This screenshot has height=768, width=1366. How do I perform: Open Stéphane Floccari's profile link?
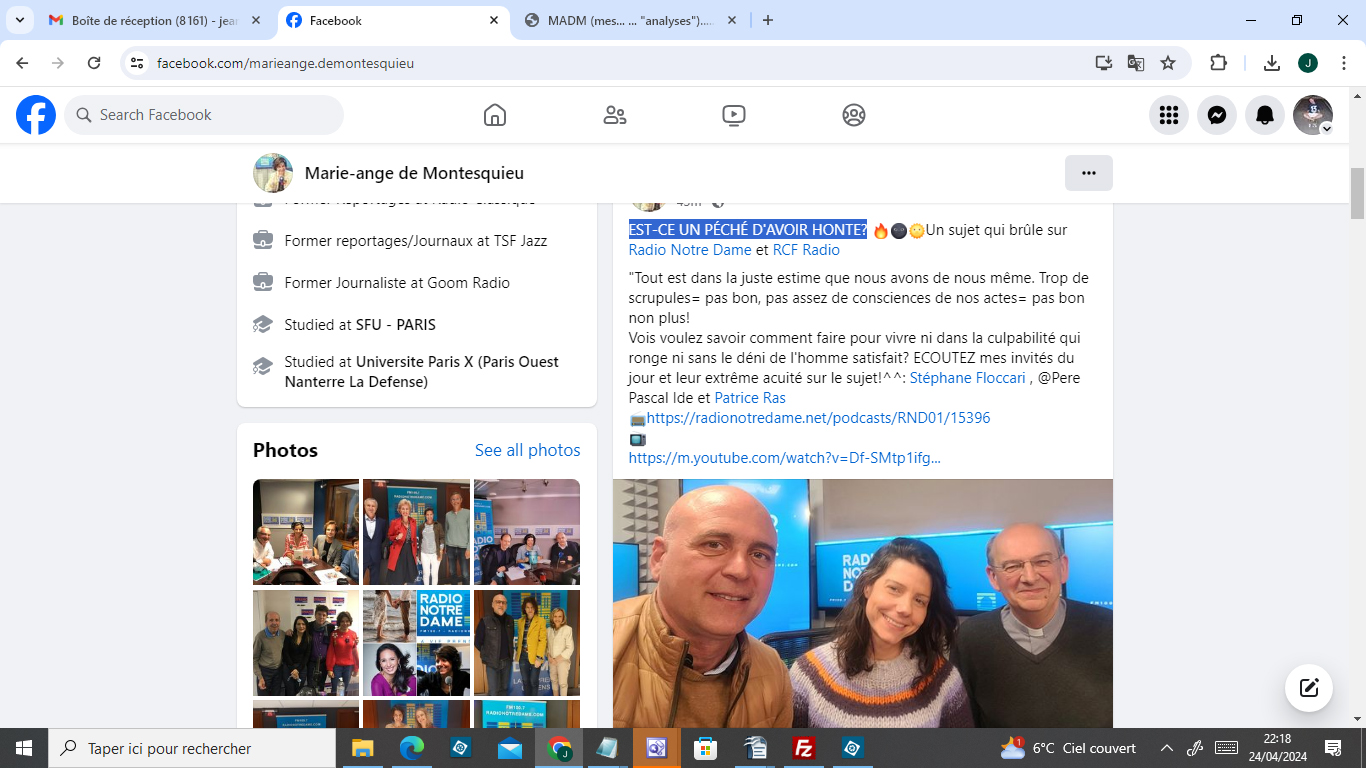(x=968, y=378)
